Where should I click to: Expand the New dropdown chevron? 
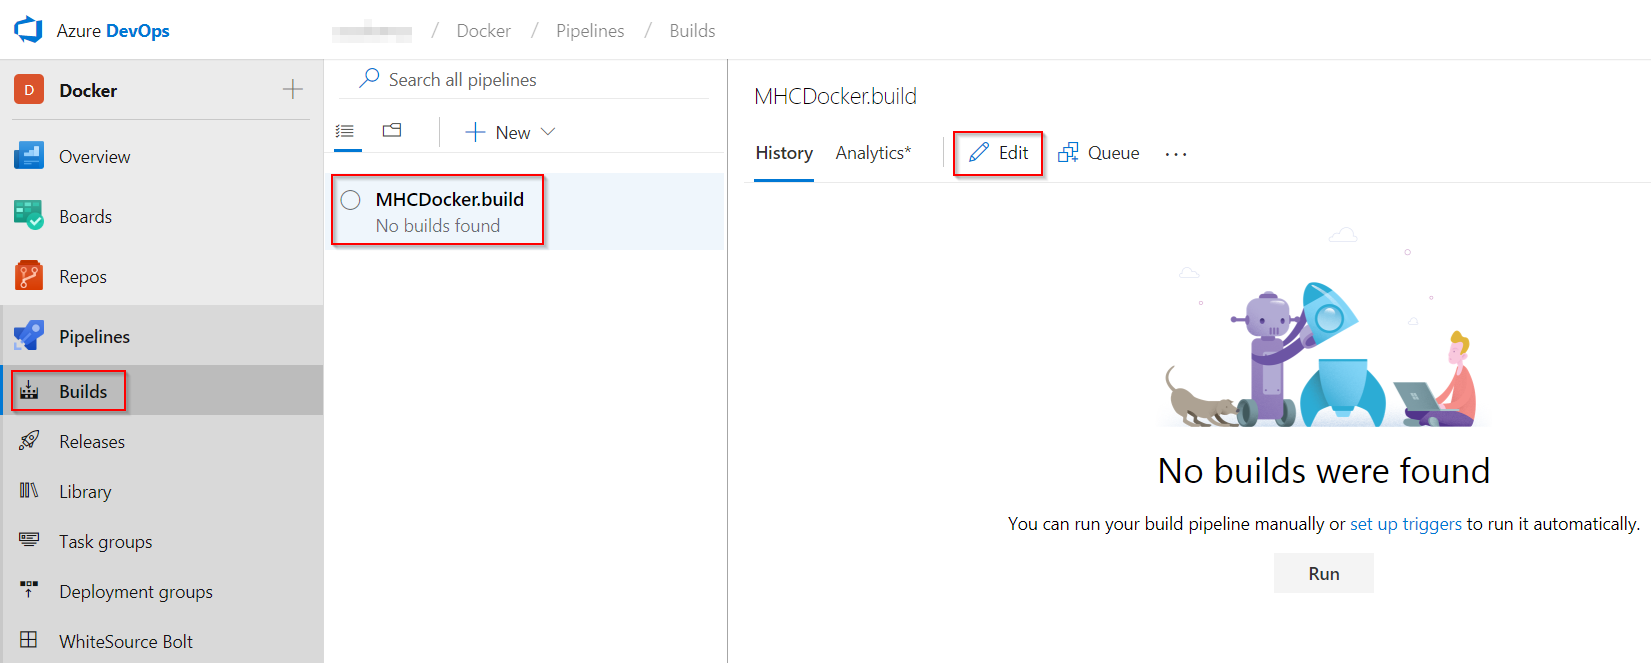[547, 132]
